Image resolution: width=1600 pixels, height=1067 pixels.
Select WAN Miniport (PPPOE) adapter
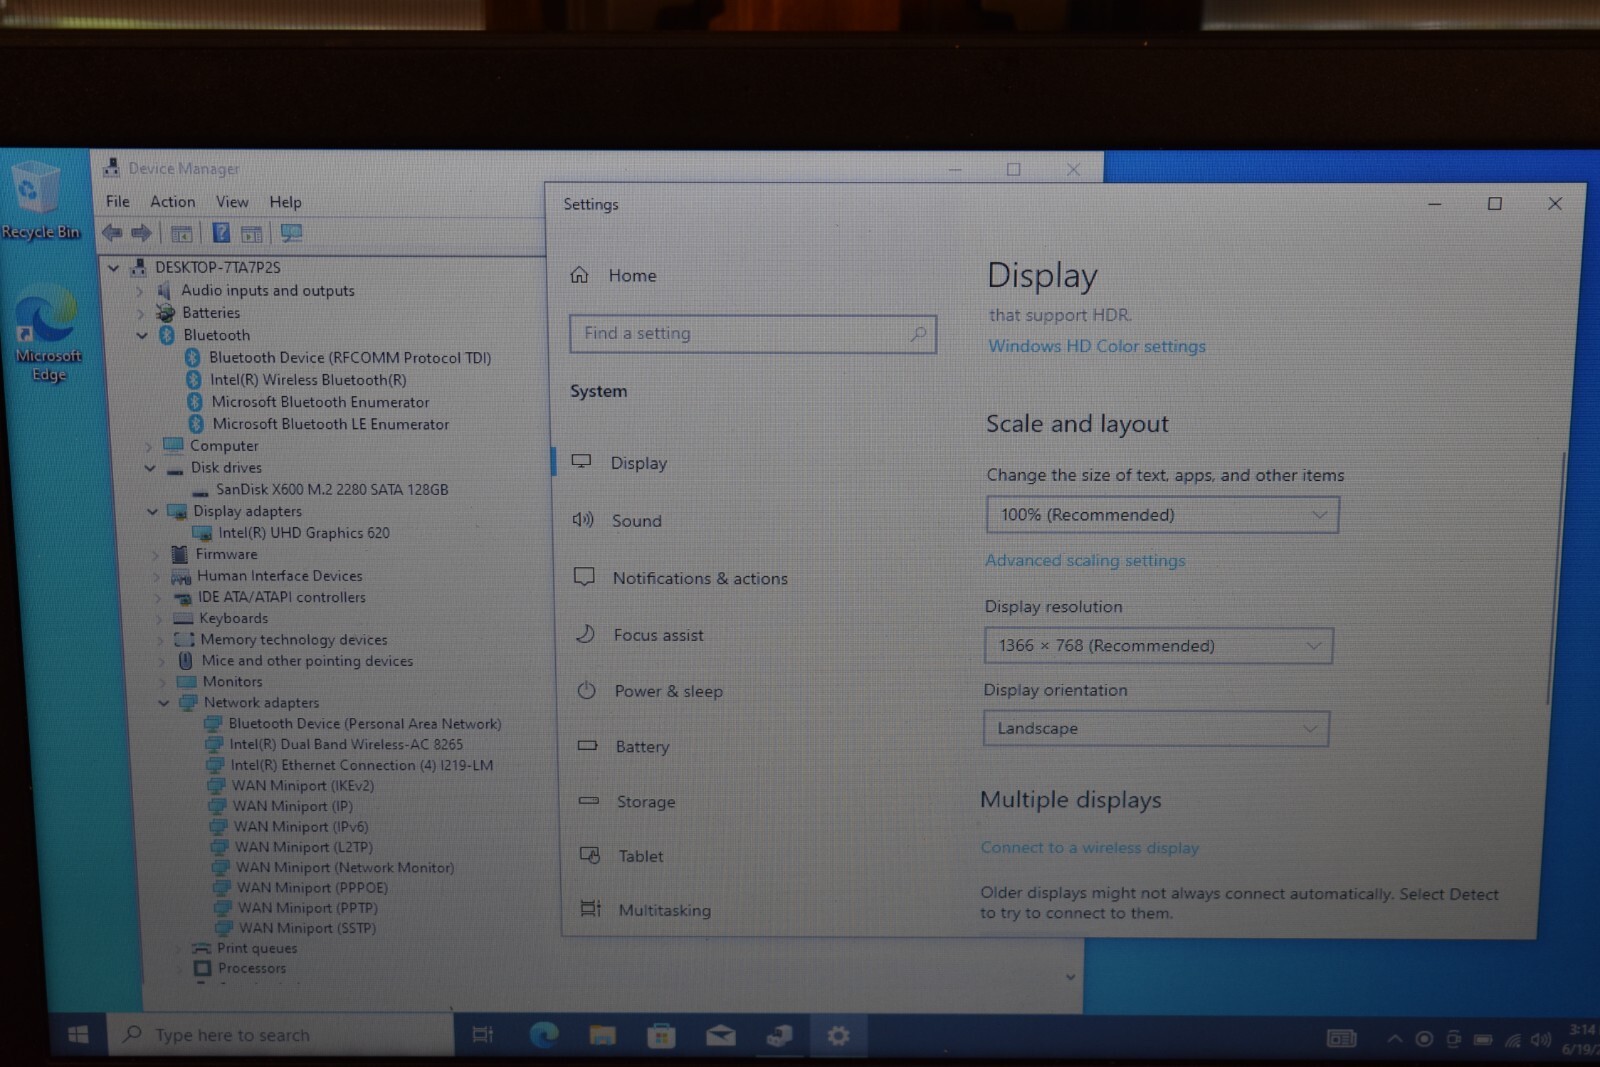312,888
